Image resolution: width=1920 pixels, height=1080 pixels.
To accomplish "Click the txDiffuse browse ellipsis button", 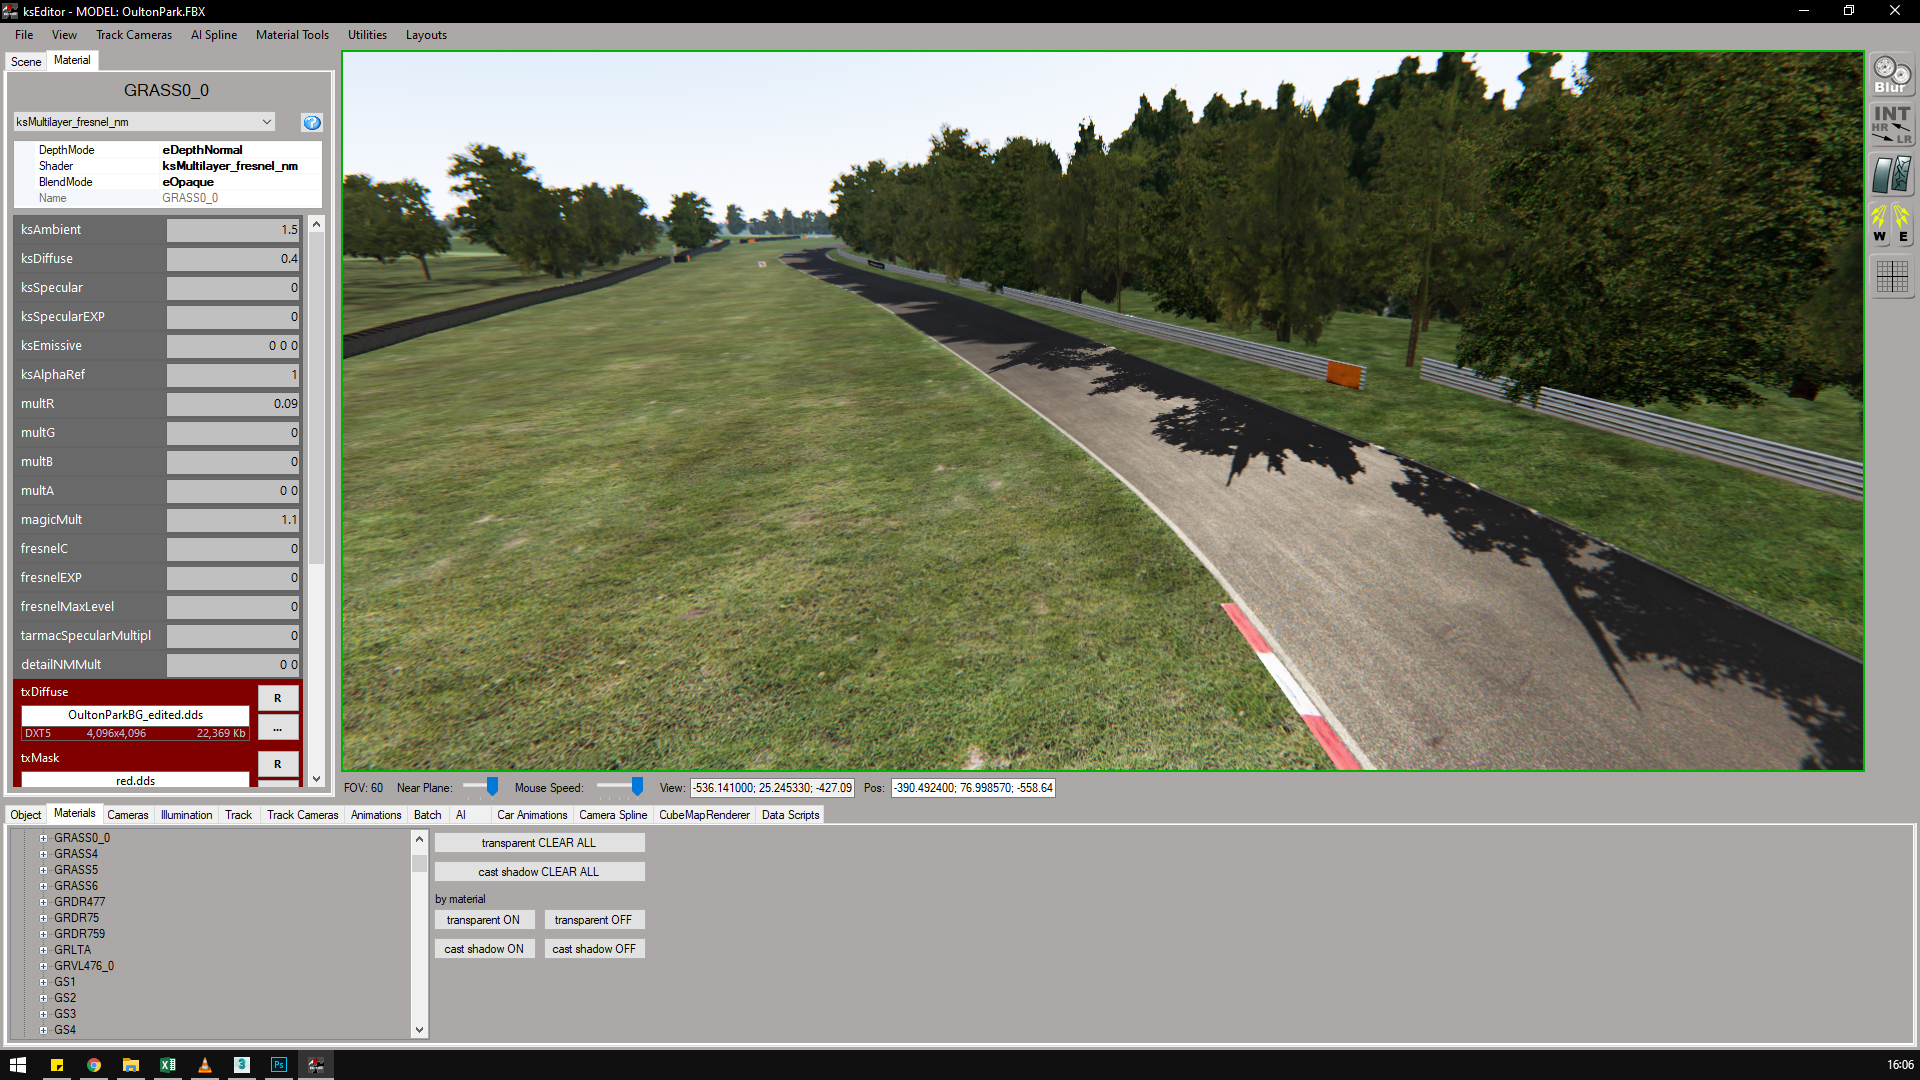I will pos(278,728).
